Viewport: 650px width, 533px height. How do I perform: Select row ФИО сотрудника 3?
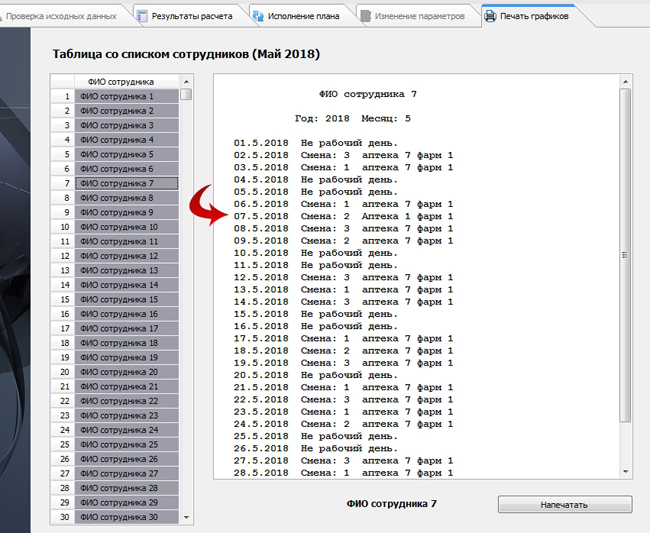[126, 125]
